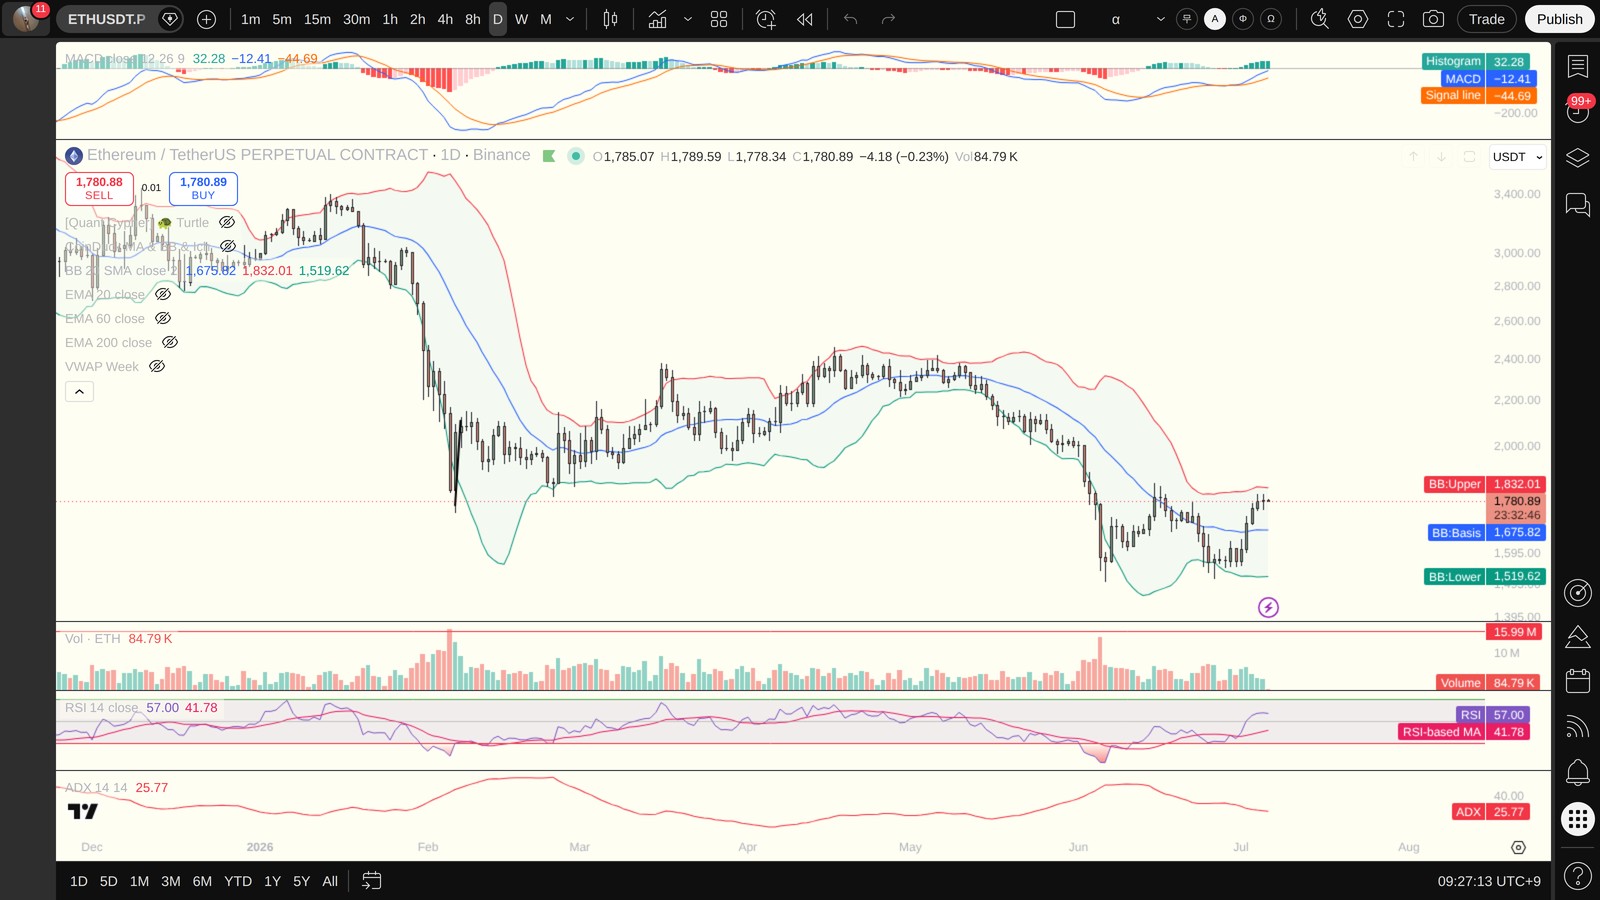The width and height of the screenshot is (1600, 900).
Task: Click the Publish button
Action: 1559,19
